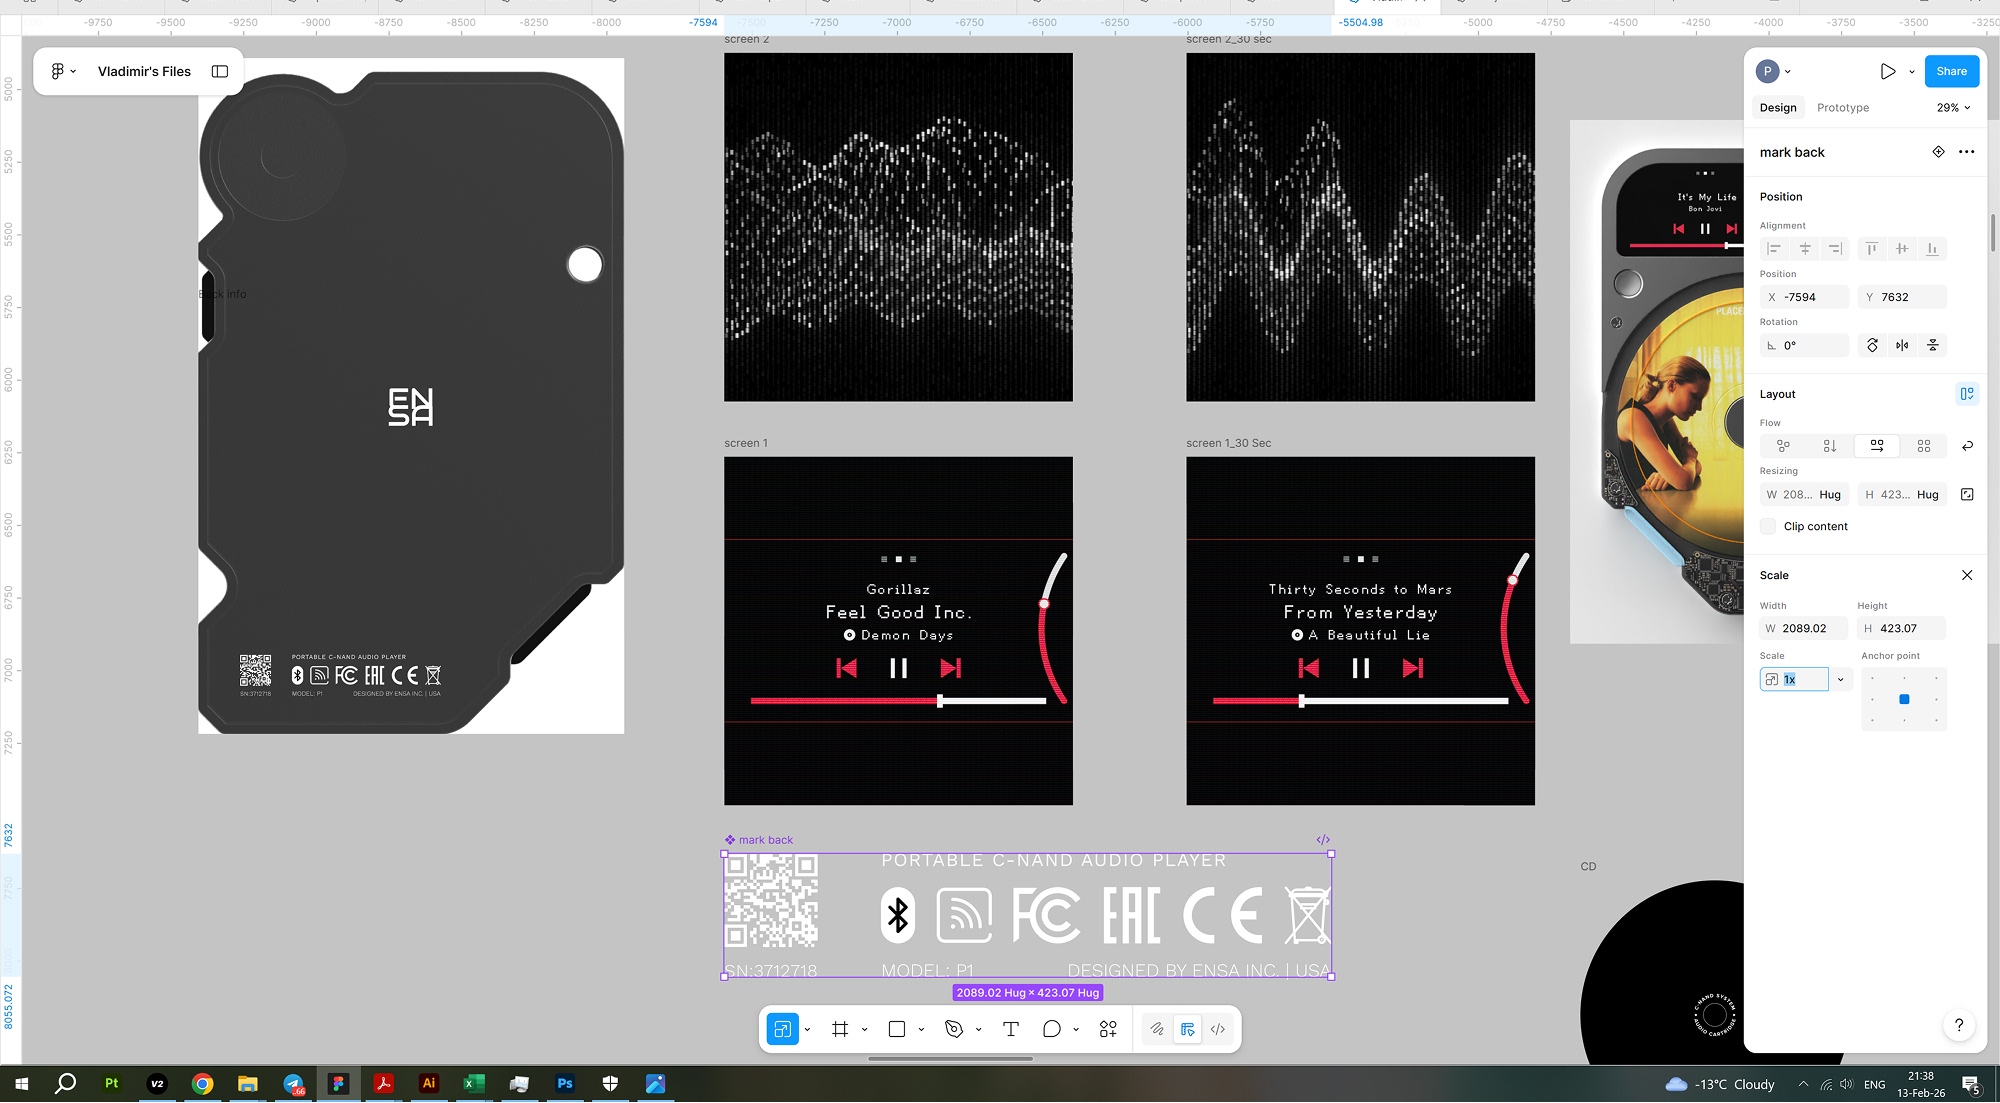Flip the selection vertically
The width and height of the screenshot is (2000, 1103).
point(1932,345)
